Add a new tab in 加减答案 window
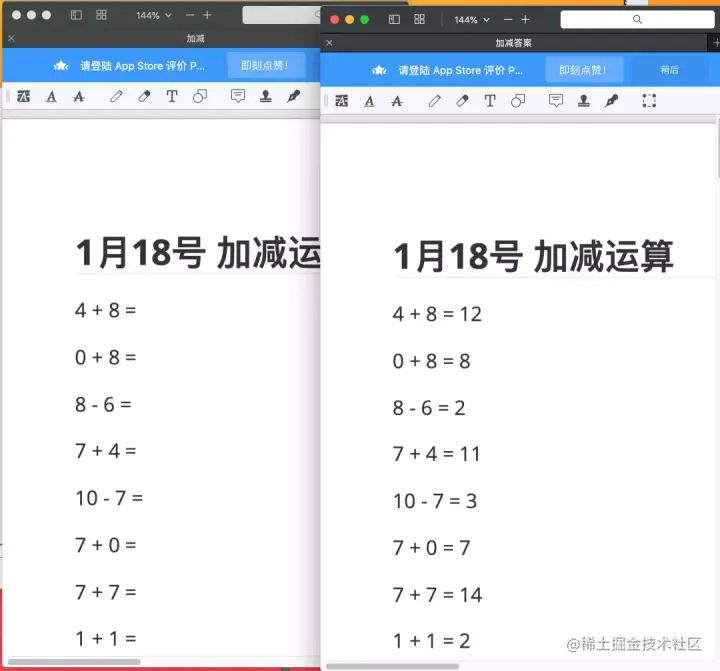This screenshot has width=720, height=671. tap(715, 43)
